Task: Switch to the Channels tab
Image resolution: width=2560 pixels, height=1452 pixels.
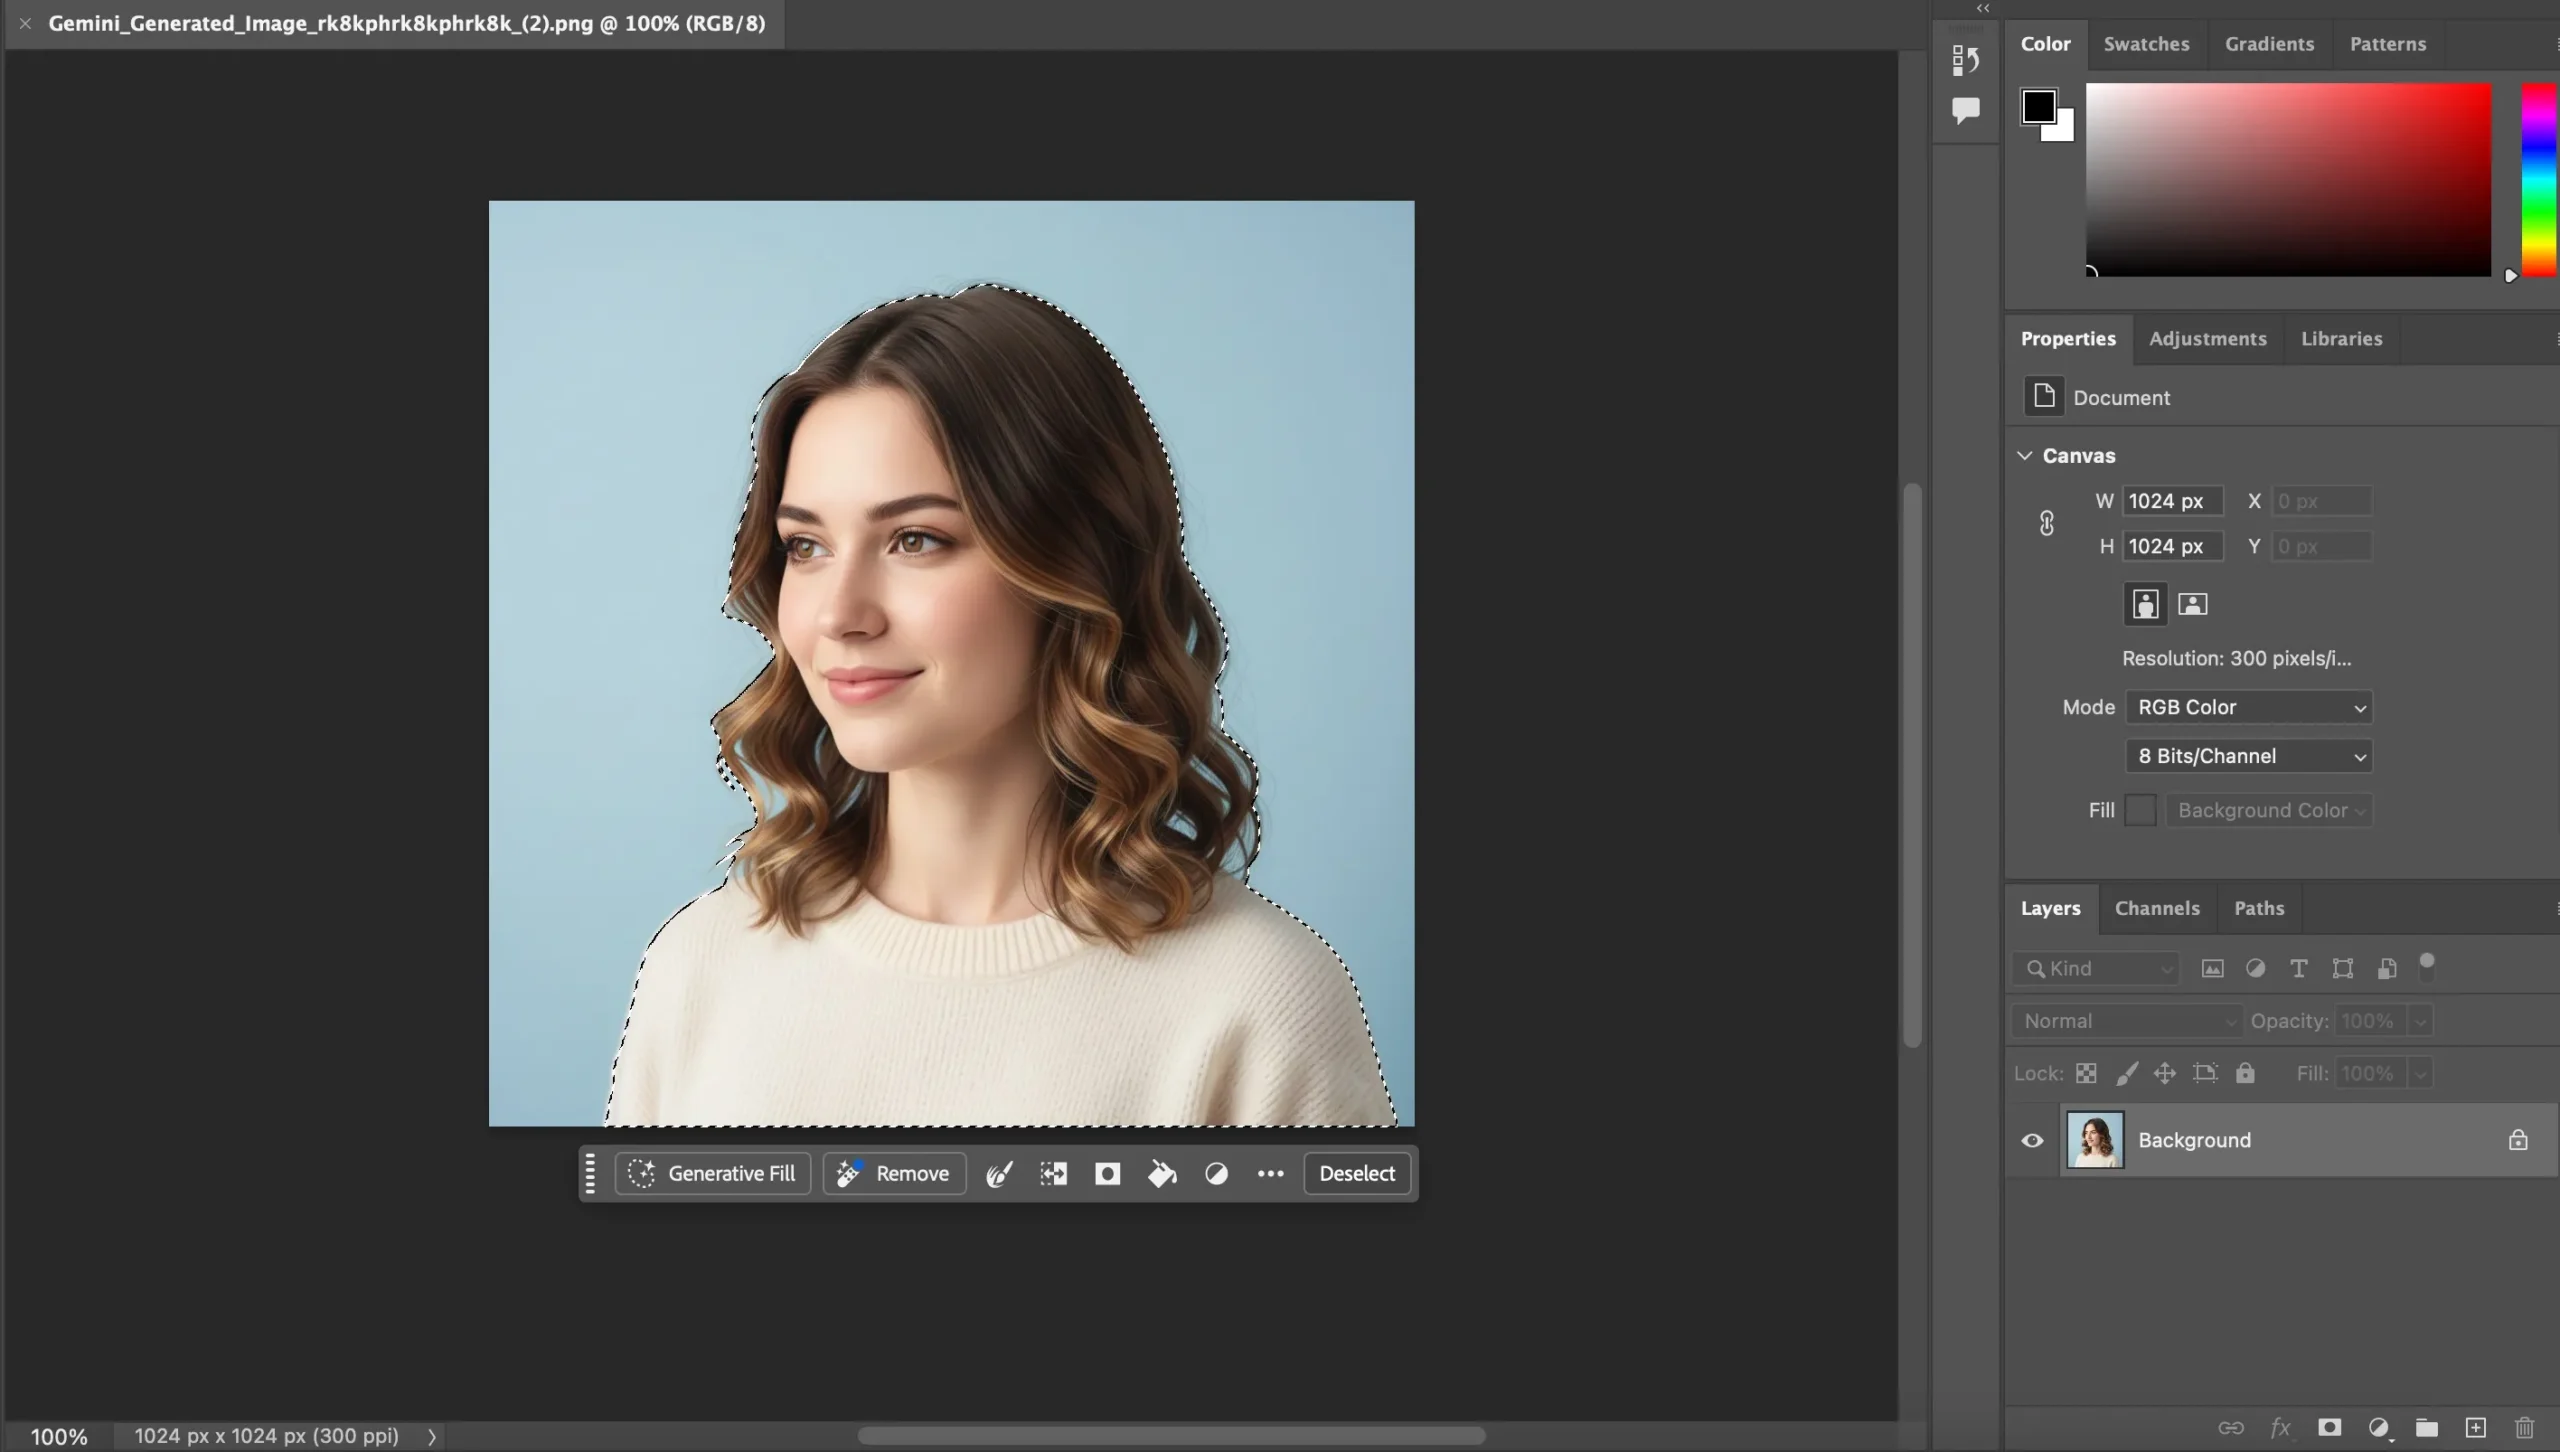Action: (2157, 908)
